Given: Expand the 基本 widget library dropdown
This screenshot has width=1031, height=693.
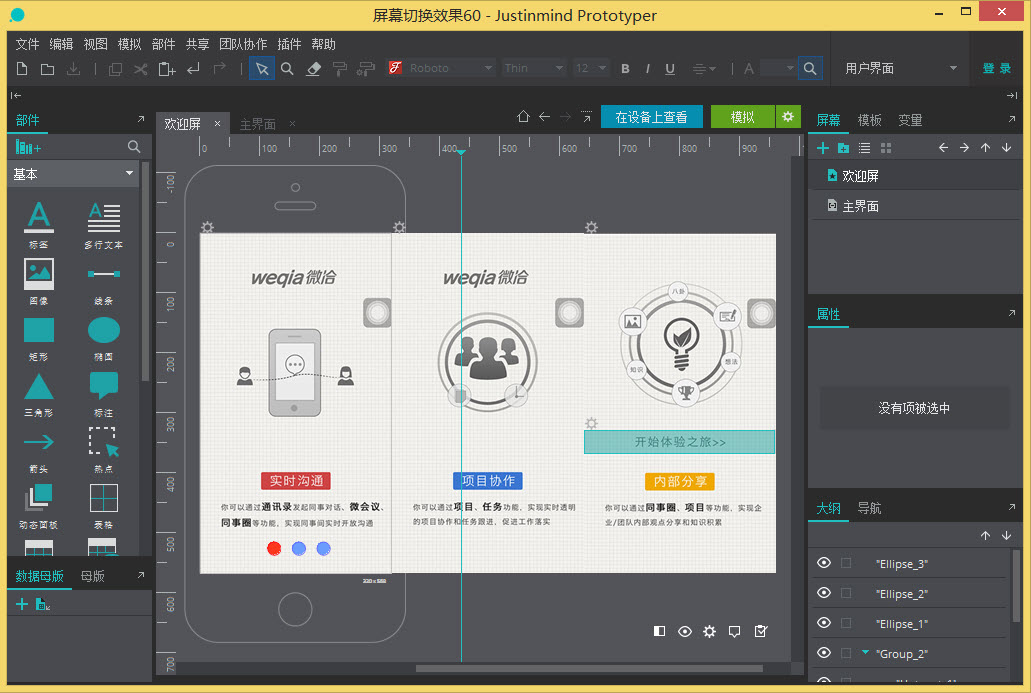Looking at the screenshot, I should (x=73, y=174).
